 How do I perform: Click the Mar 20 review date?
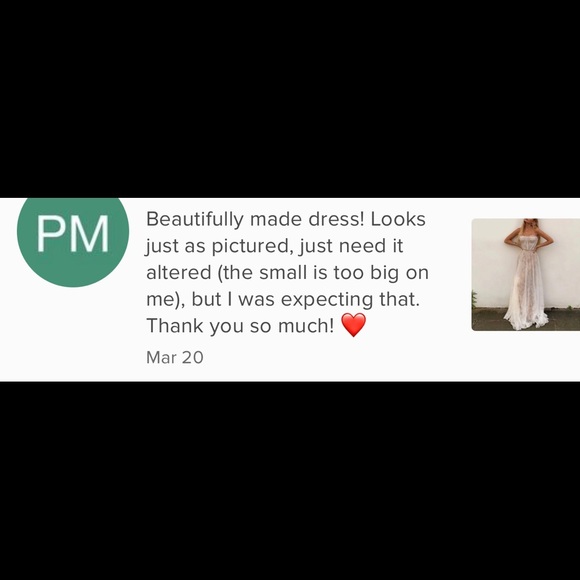pyautogui.click(x=175, y=357)
